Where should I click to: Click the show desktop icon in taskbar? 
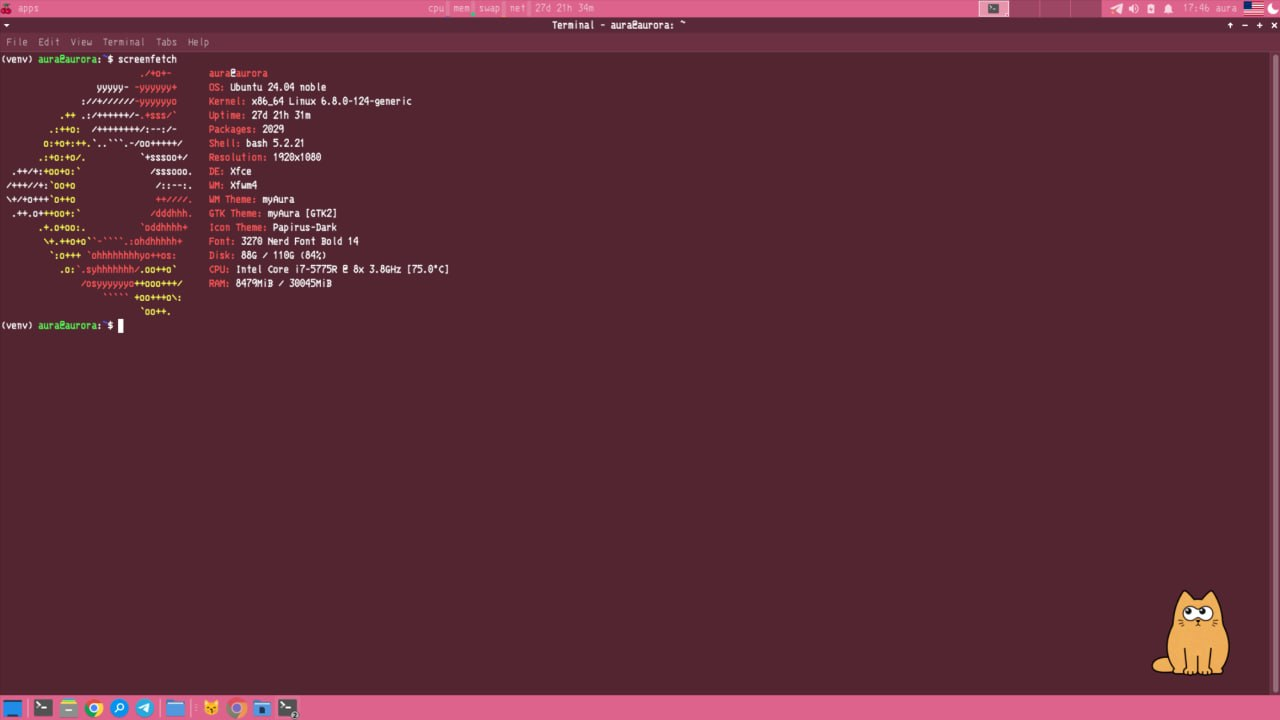pos(13,708)
